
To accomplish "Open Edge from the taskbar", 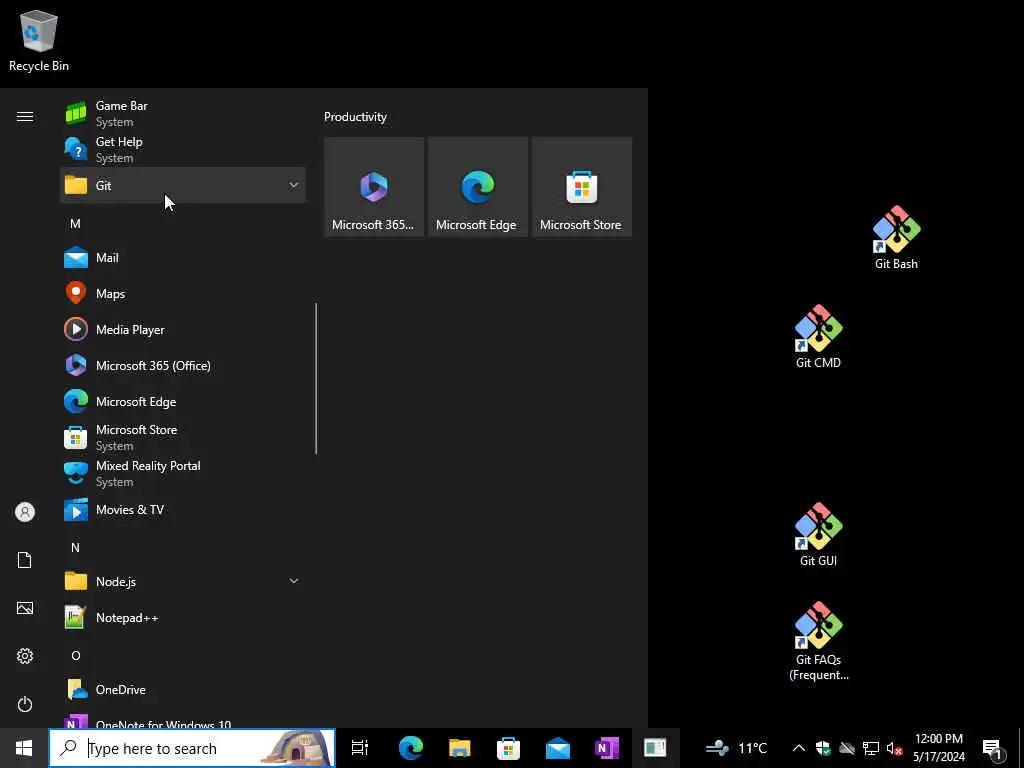I will pyautogui.click(x=411, y=748).
